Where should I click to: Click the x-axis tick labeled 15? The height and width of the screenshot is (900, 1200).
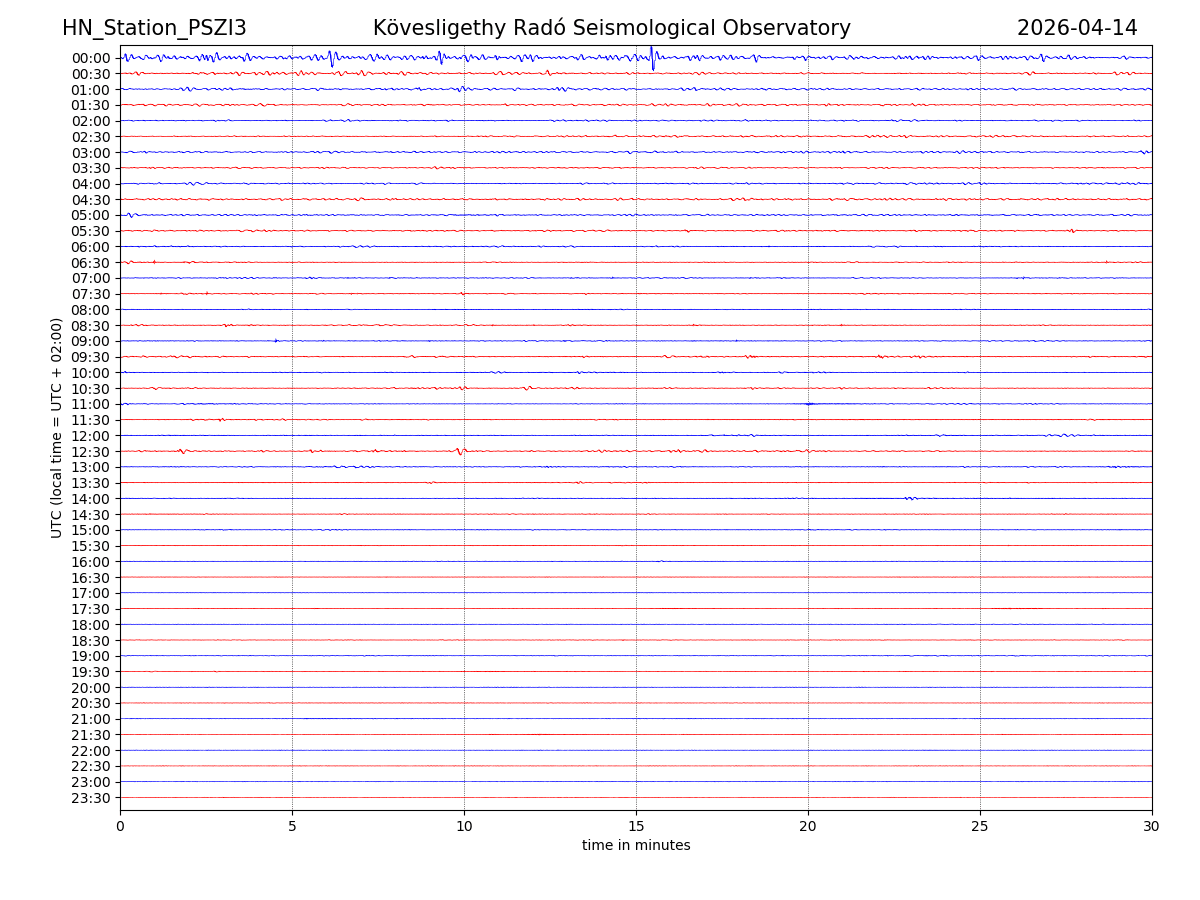(x=636, y=827)
